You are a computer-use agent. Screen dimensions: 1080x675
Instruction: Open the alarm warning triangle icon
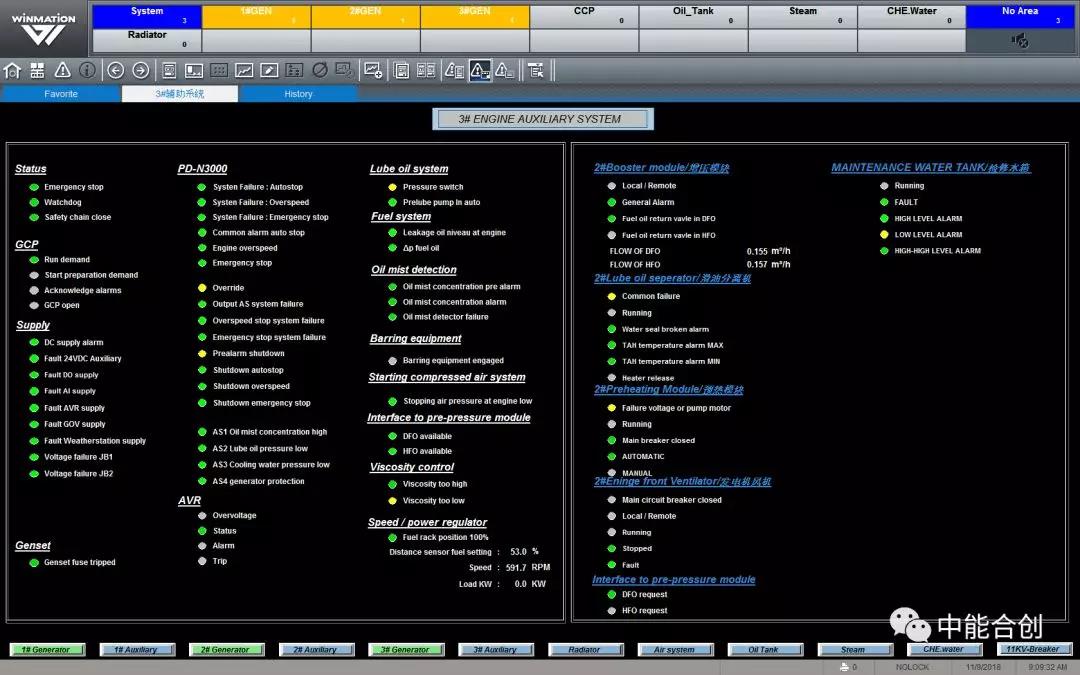point(62,70)
